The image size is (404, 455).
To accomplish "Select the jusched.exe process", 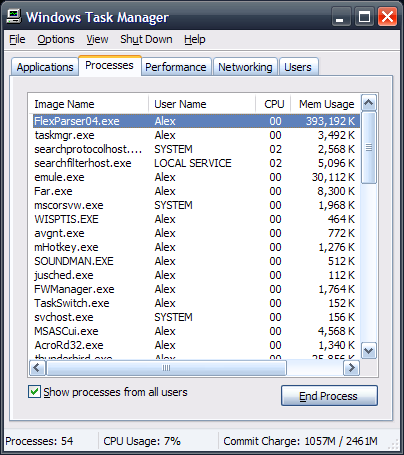I will tap(196, 275).
